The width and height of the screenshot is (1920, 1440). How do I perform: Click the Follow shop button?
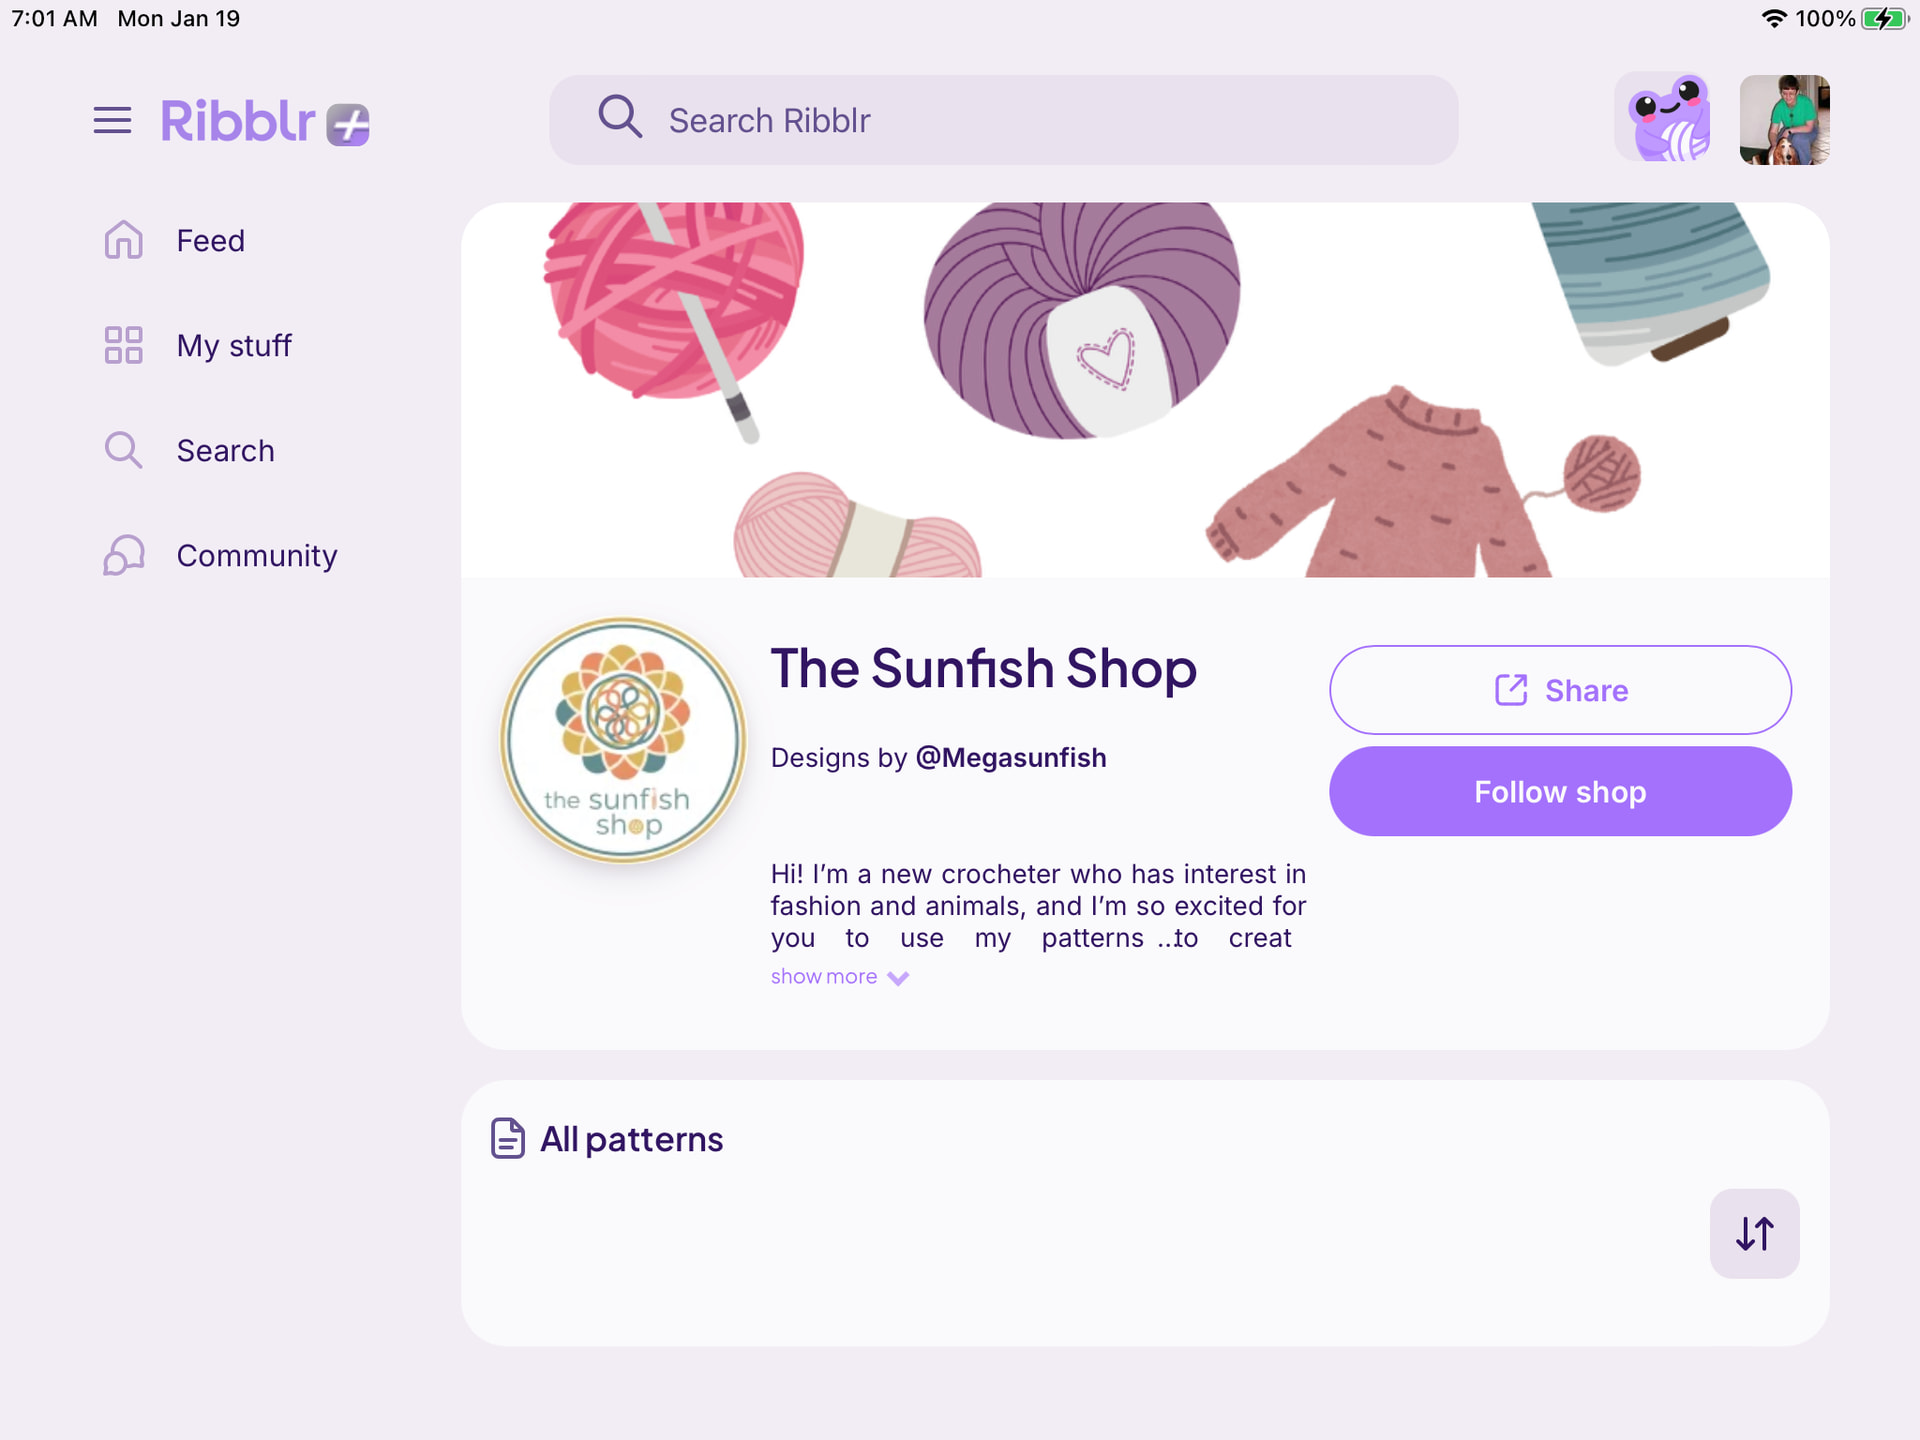pyautogui.click(x=1560, y=791)
